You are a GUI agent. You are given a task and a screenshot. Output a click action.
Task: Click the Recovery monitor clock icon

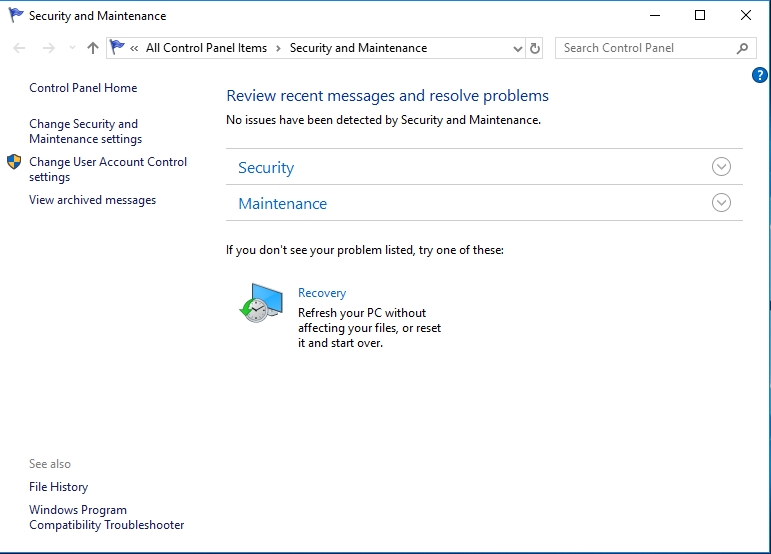[x=261, y=303]
